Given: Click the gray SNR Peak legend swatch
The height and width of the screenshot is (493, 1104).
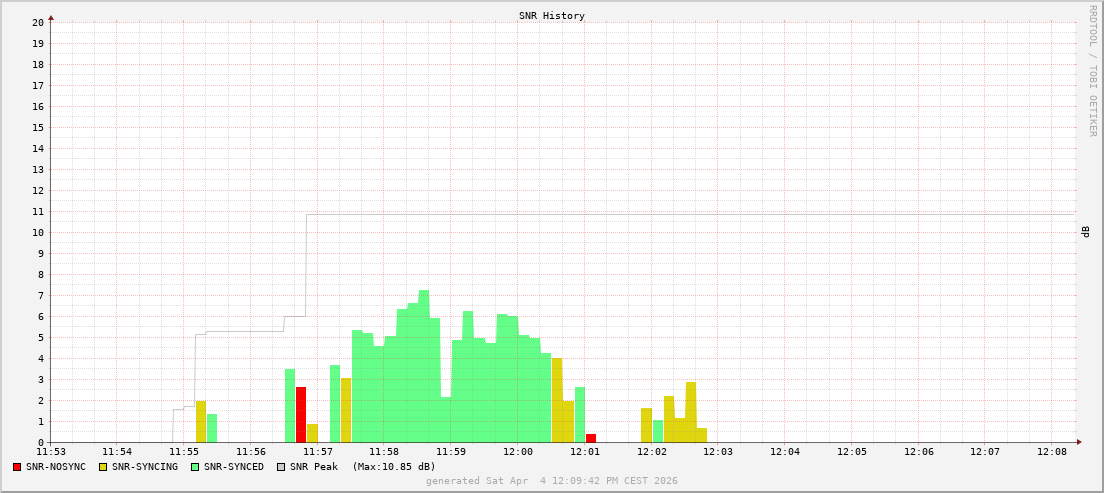Looking at the screenshot, I should (x=281, y=467).
